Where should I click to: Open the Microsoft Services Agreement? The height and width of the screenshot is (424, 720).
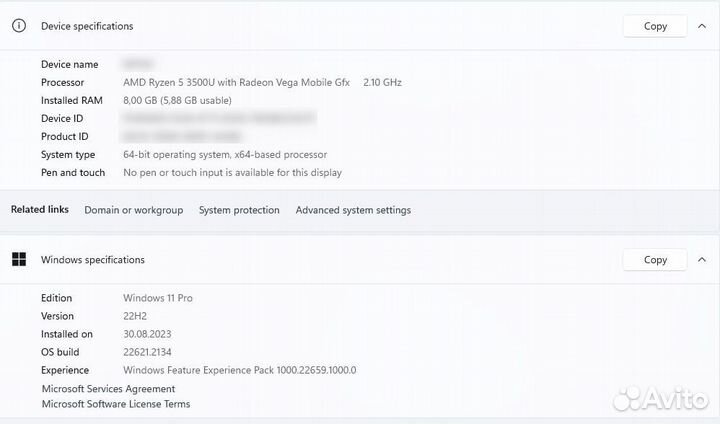[x=108, y=389]
